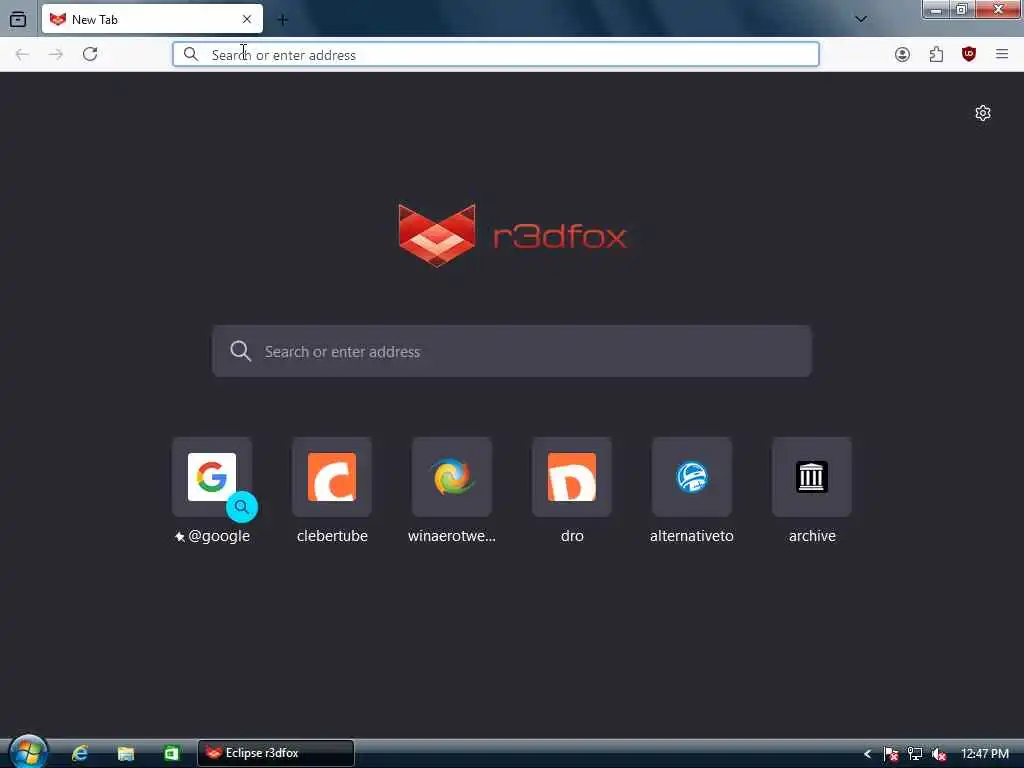Viewport: 1024px width, 768px height.
Task: Open the clebertube shortcut tile
Action: coord(332,477)
